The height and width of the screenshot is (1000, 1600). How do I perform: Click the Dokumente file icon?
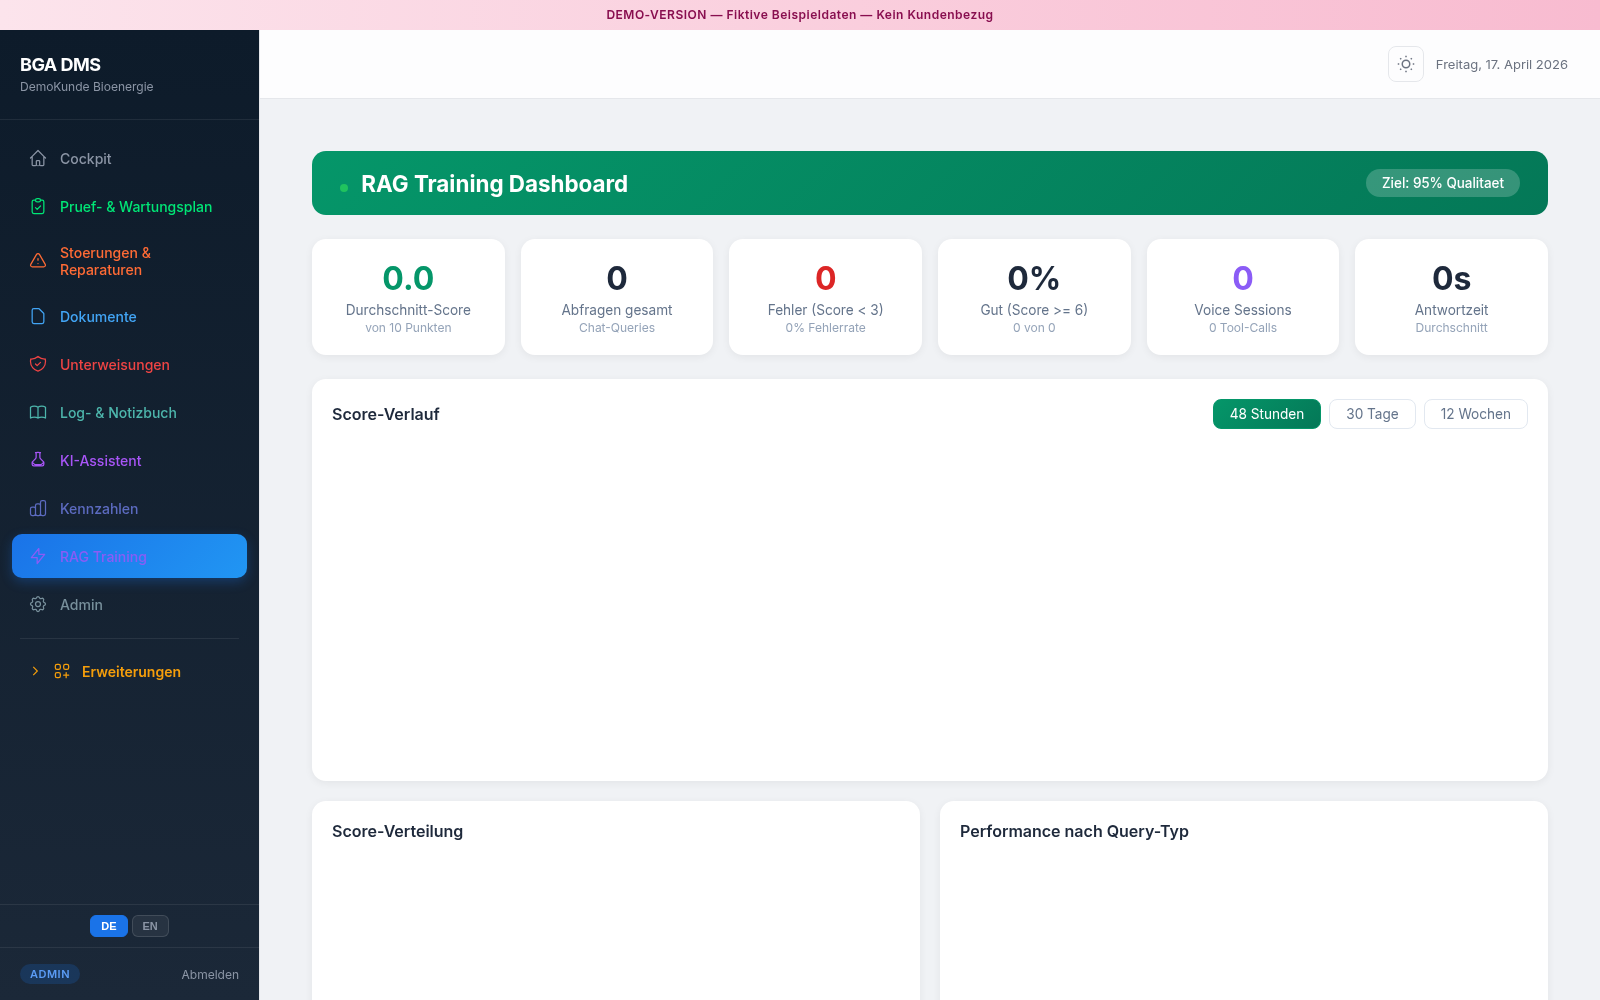pyautogui.click(x=38, y=316)
